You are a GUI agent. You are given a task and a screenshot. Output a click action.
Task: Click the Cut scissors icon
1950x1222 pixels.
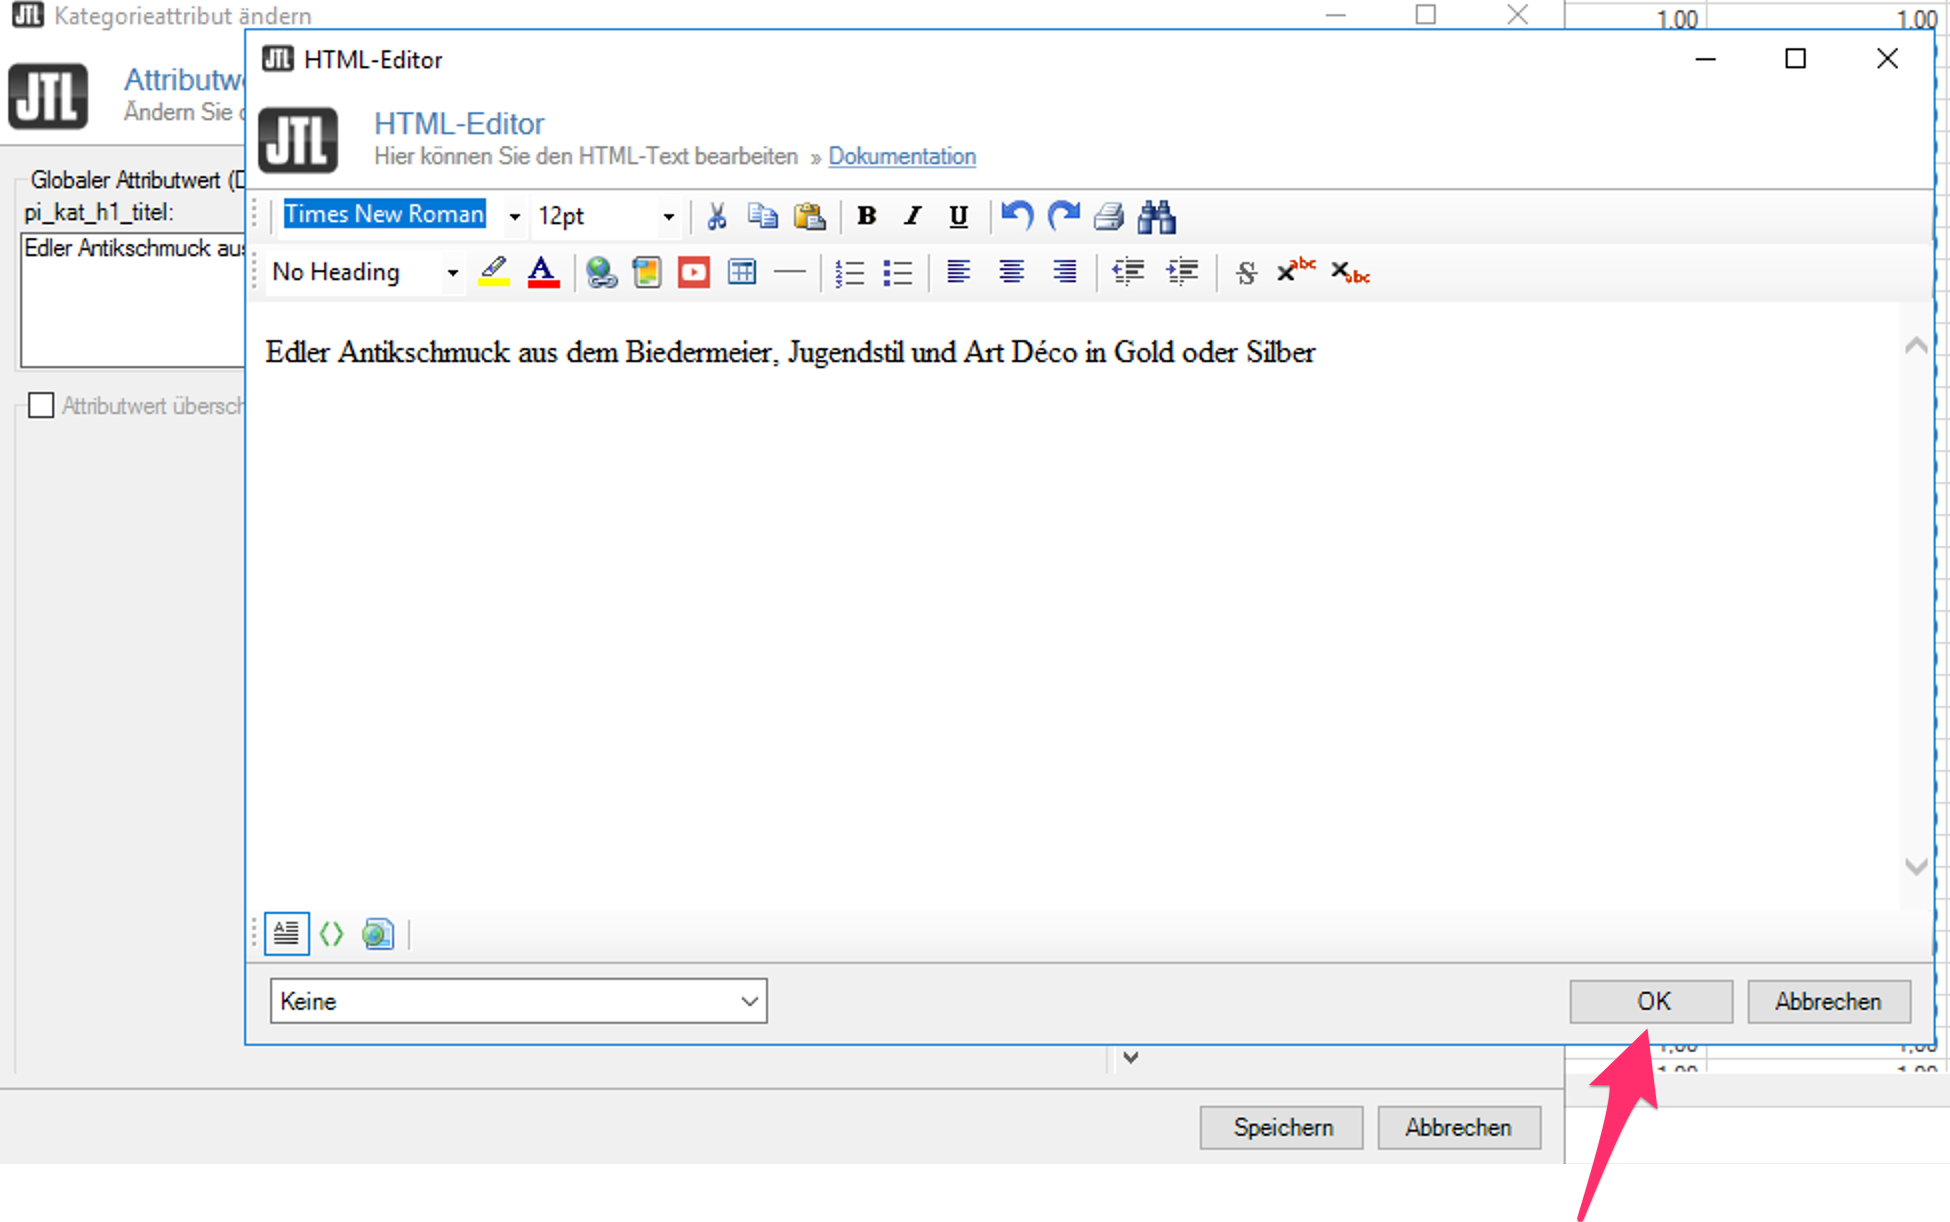[x=716, y=216]
